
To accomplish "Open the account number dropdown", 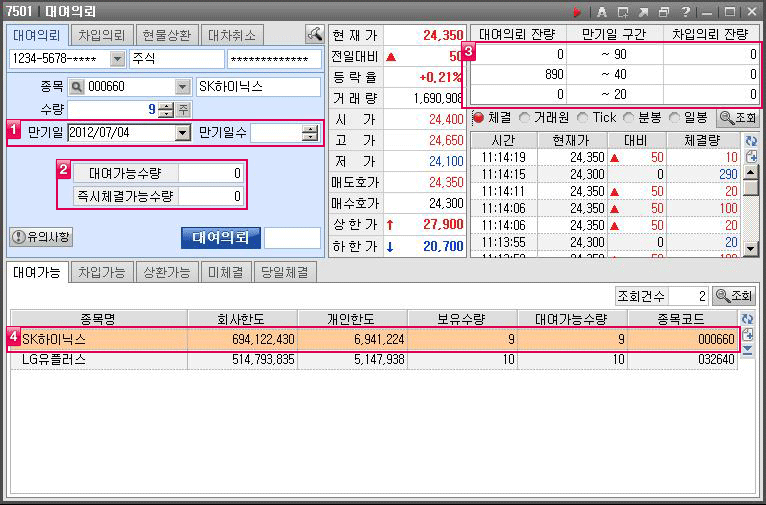I will point(118,59).
